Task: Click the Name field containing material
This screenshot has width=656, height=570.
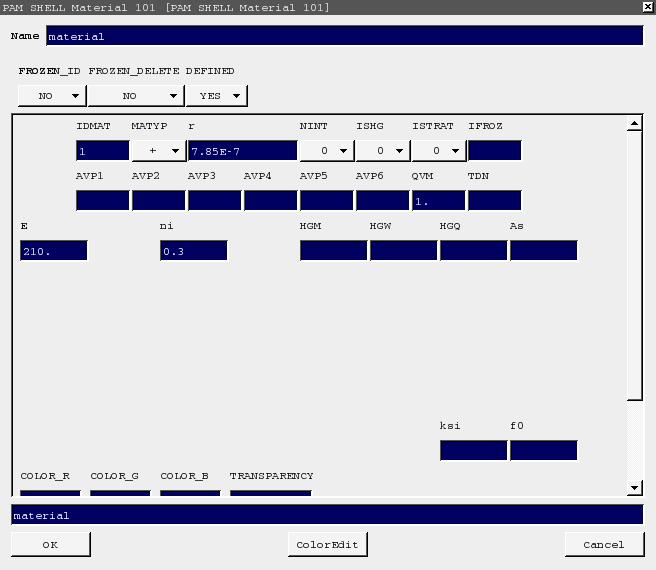Action: point(345,35)
